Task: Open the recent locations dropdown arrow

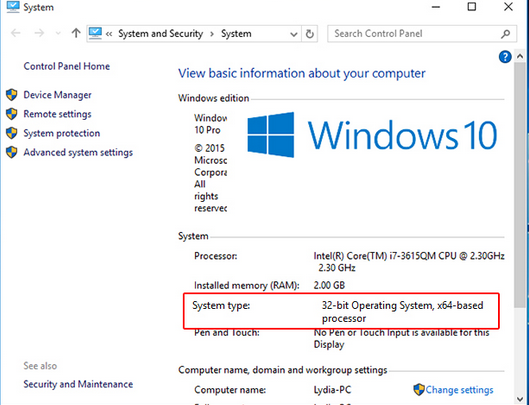Action: click(x=58, y=33)
